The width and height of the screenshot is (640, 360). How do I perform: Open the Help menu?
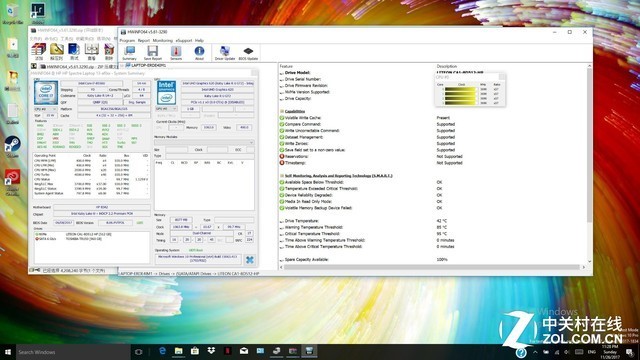pos(199,40)
